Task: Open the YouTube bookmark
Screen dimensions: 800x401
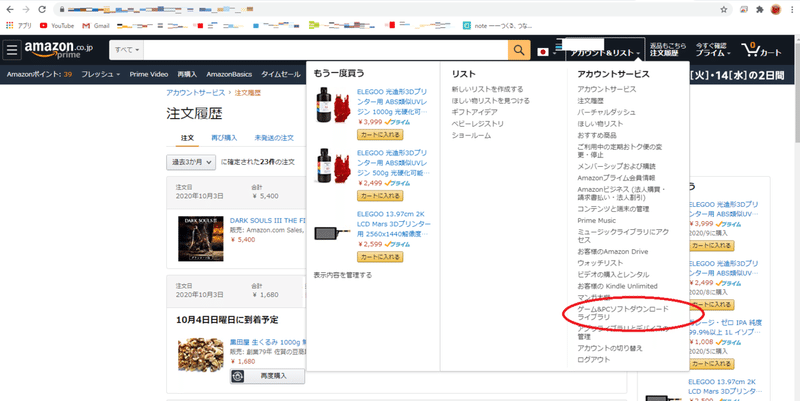Action: 57,26
